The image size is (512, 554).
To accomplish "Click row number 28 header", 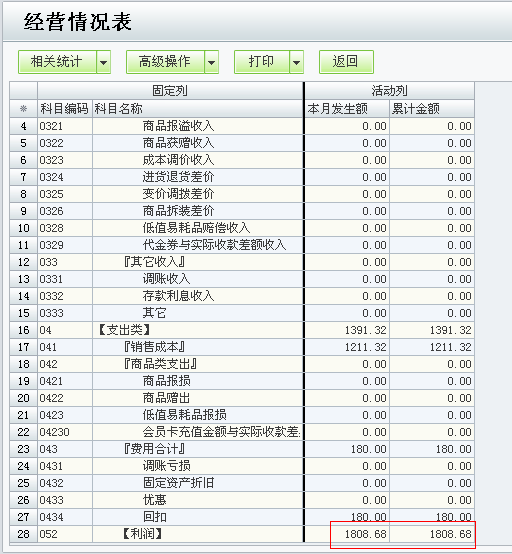I will (x=23, y=534).
